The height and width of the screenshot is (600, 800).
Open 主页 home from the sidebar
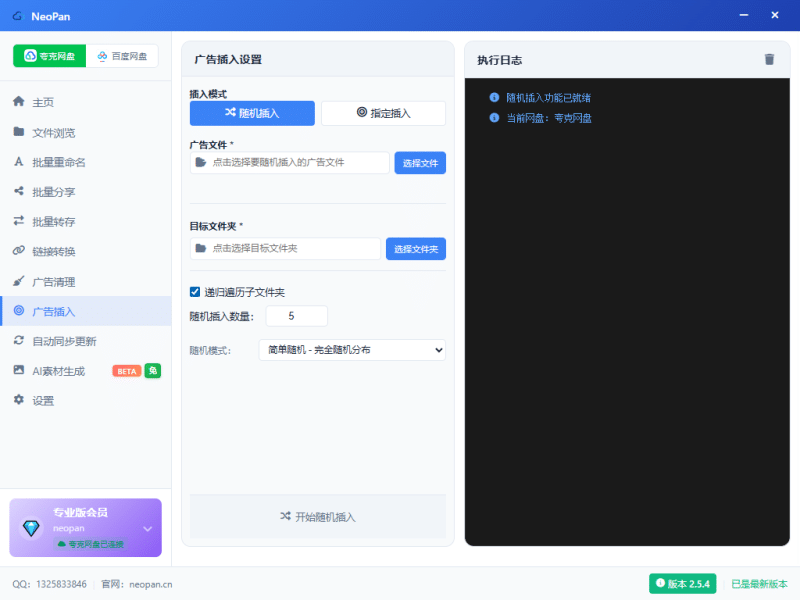coord(43,102)
